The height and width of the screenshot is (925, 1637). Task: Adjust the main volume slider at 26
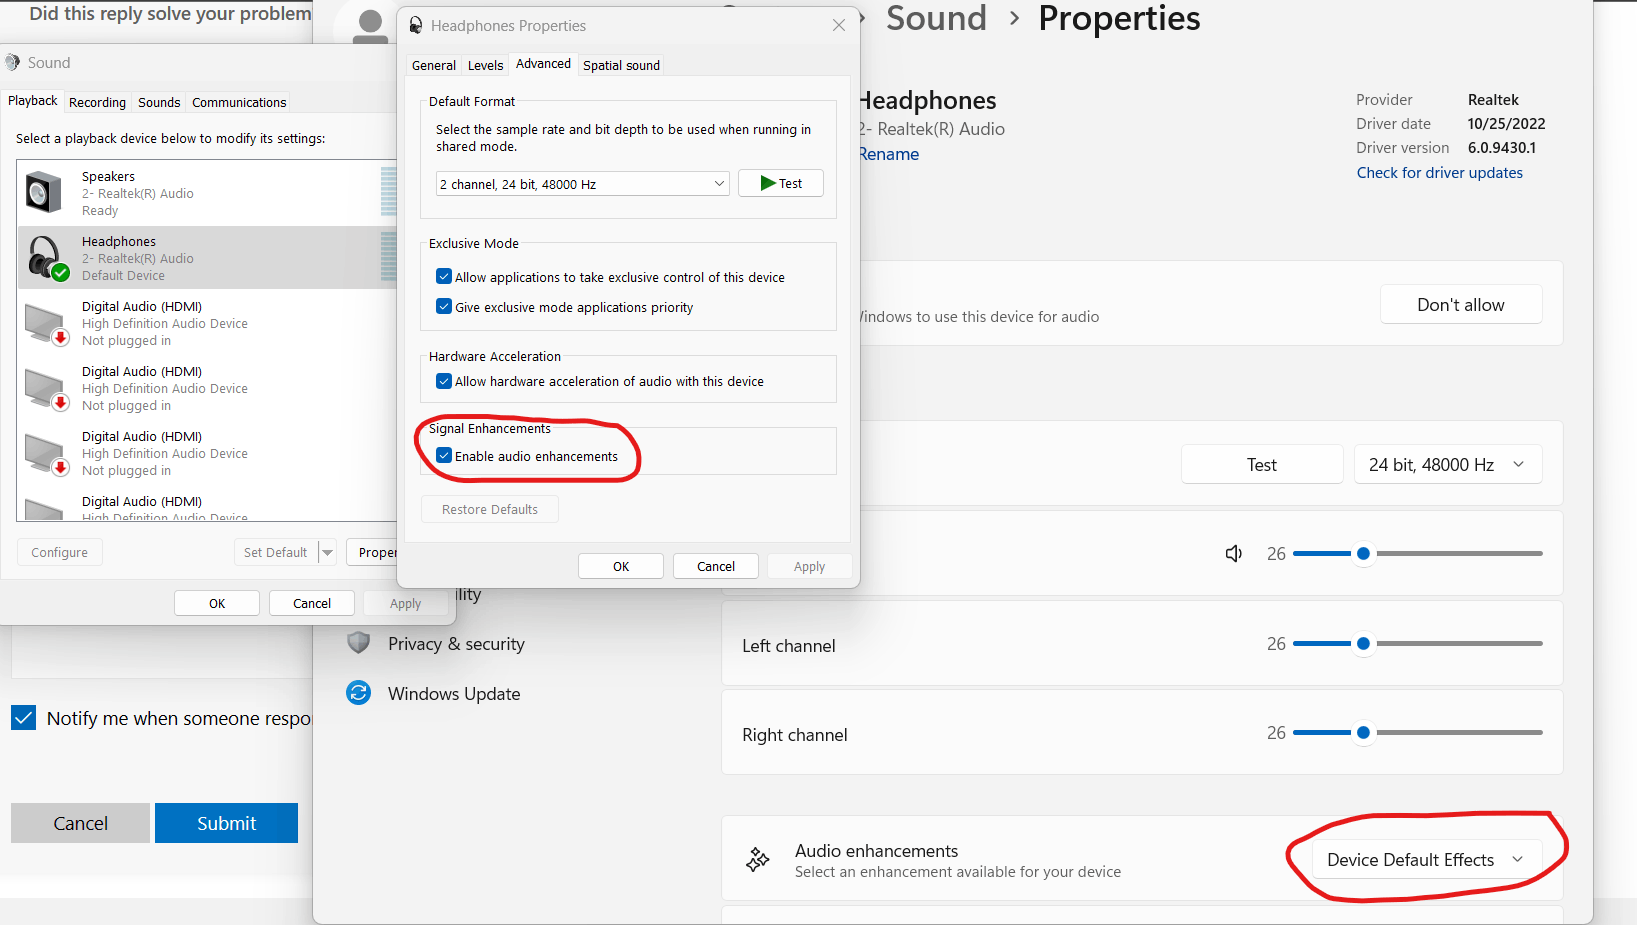pyautogui.click(x=1417, y=553)
